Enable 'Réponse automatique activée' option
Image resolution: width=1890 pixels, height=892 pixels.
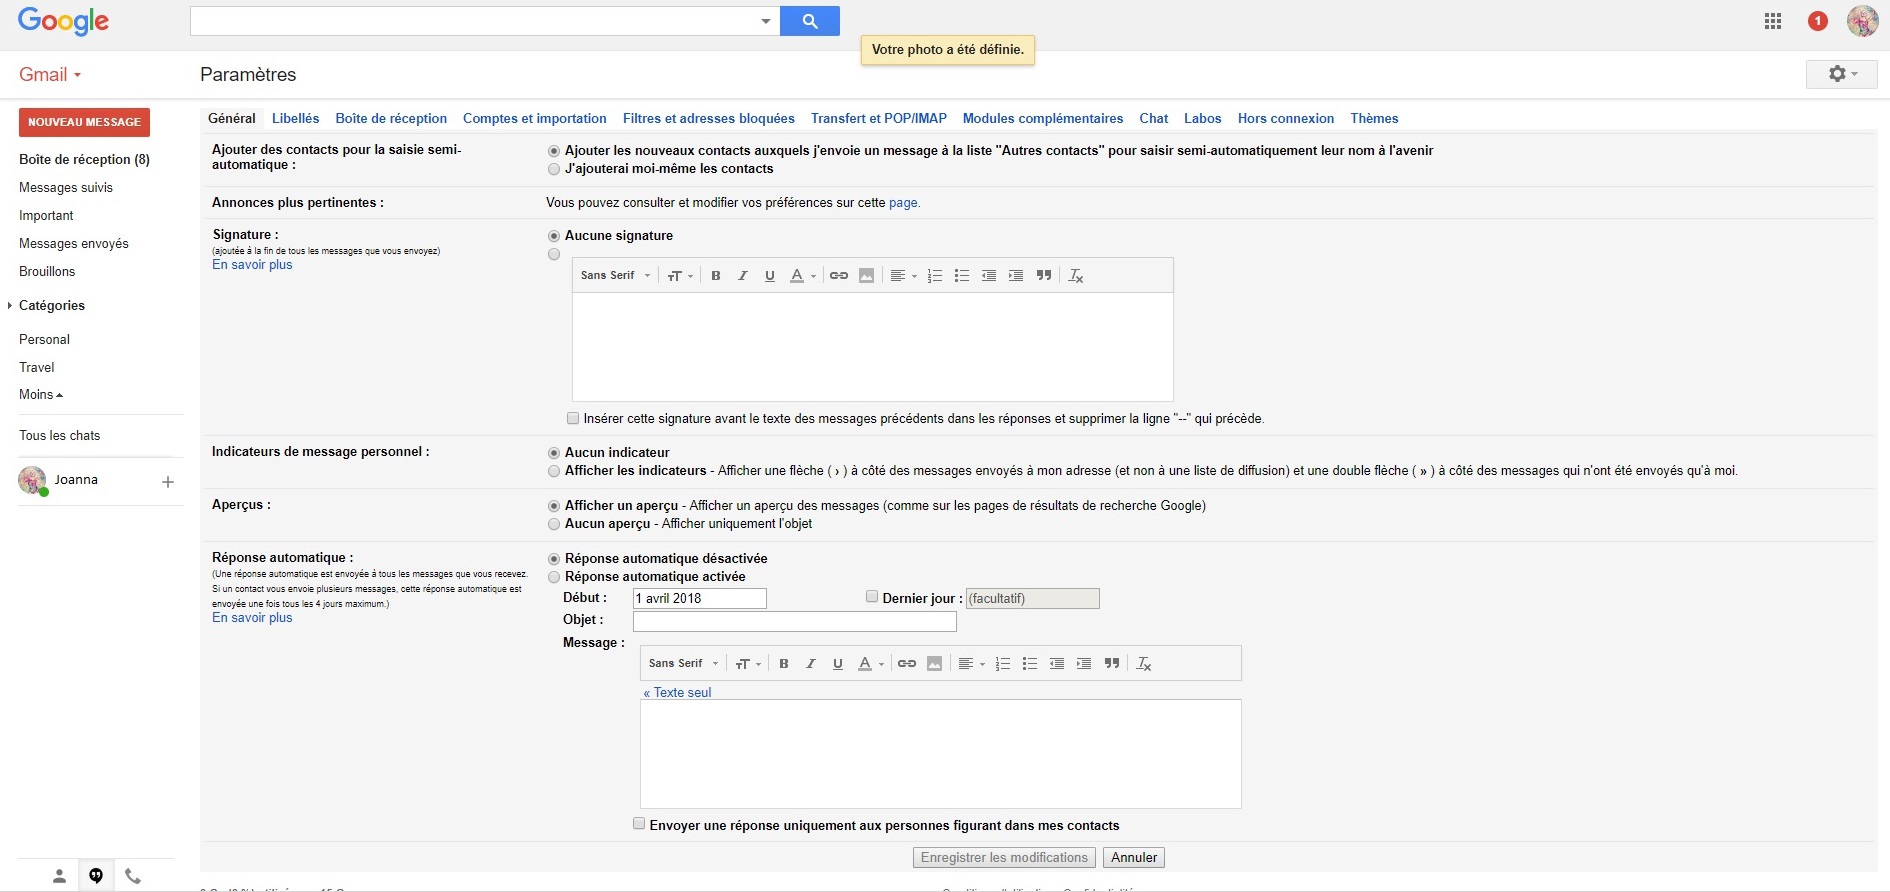554,577
